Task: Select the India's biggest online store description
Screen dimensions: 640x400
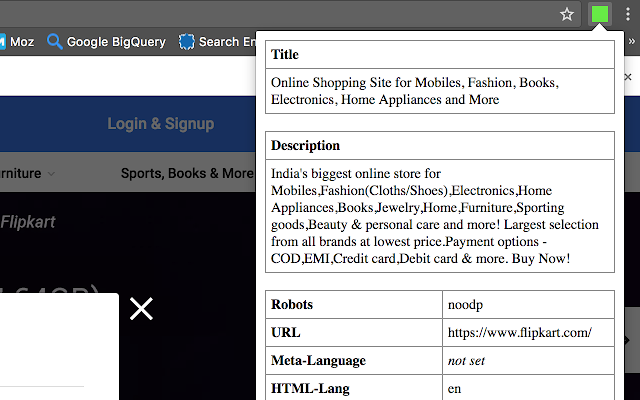Action: 435,216
